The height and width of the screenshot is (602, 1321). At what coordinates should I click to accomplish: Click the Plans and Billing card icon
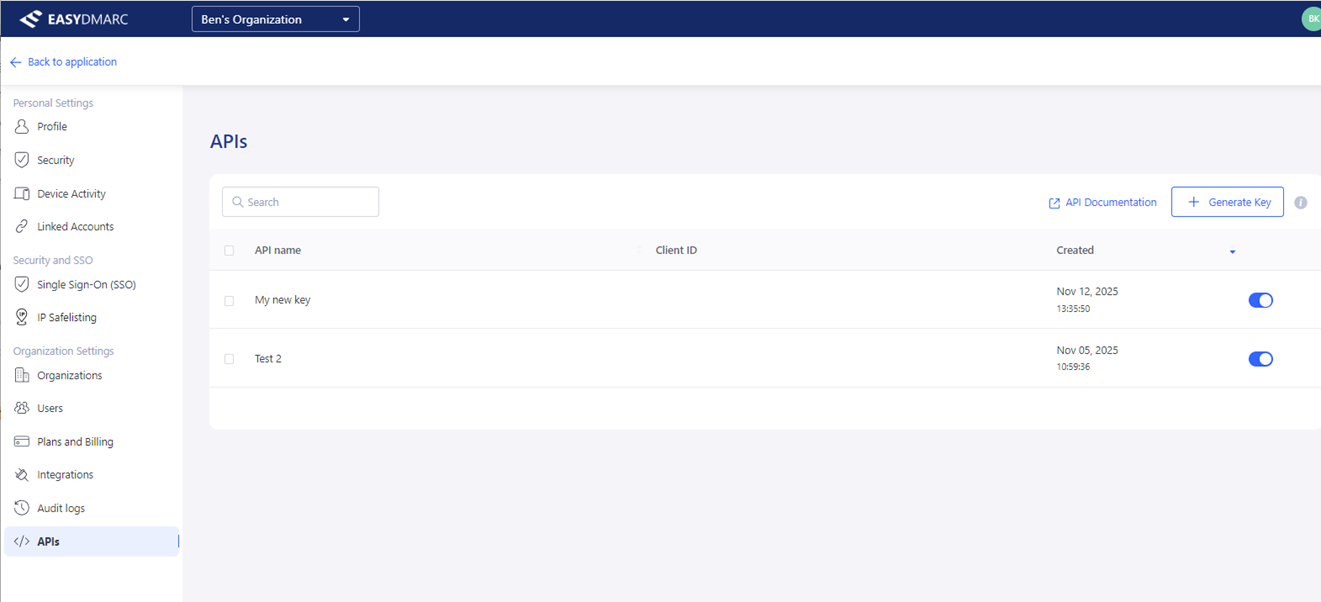coord(22,442)
